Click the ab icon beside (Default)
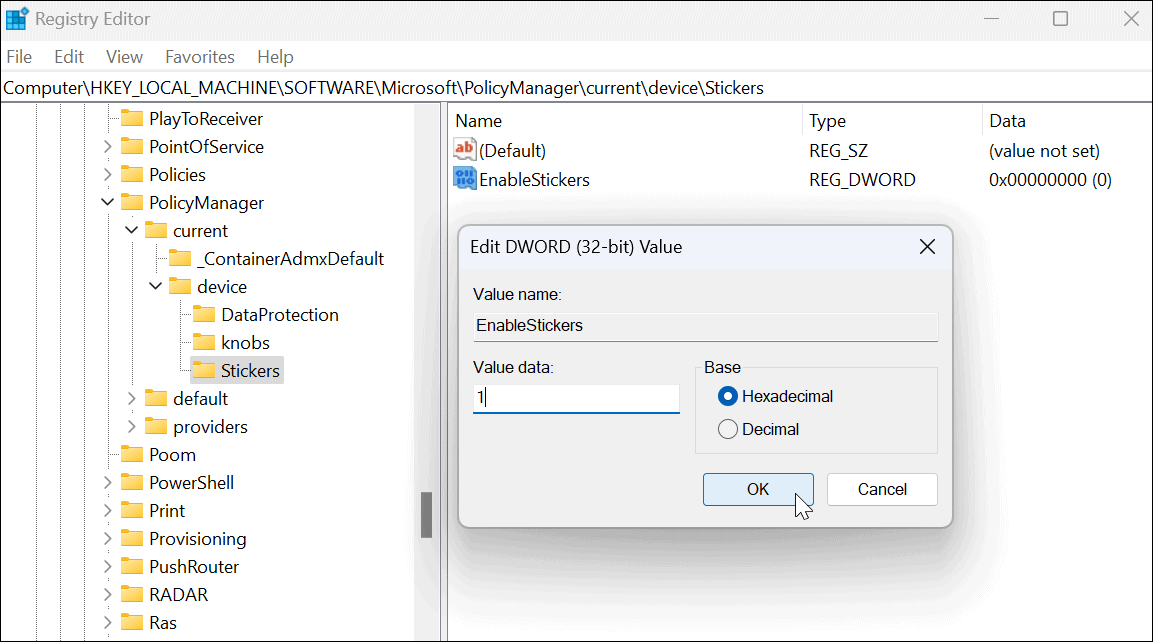Screen dimensions: 1153x642 (x=464, y=149)
